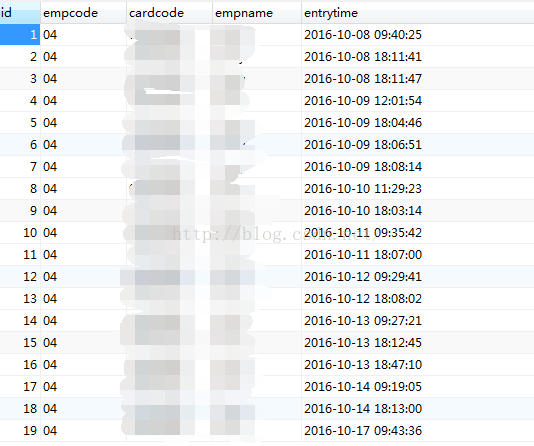Click id cell 18

20,409
